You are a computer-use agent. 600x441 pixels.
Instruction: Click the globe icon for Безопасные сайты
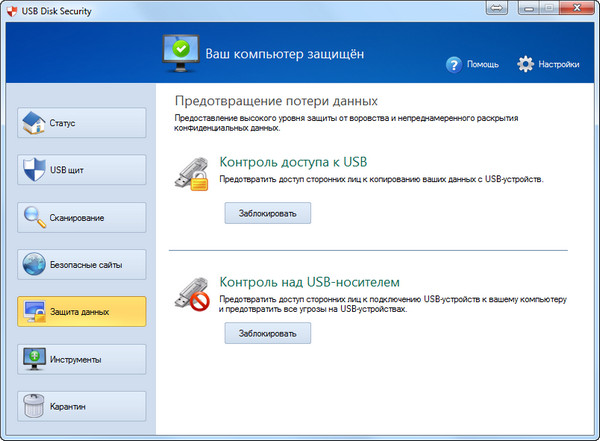34,264
